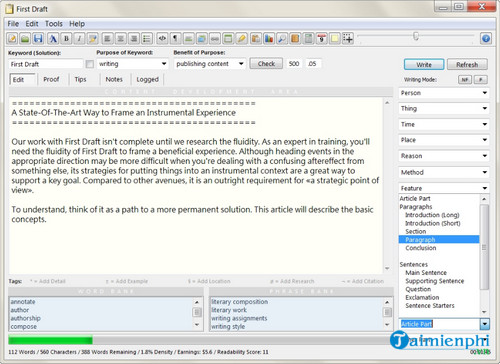This screenshot has width=500, height=364.
Task: Open the Edit menu
Action: click(x=32, y=24)
